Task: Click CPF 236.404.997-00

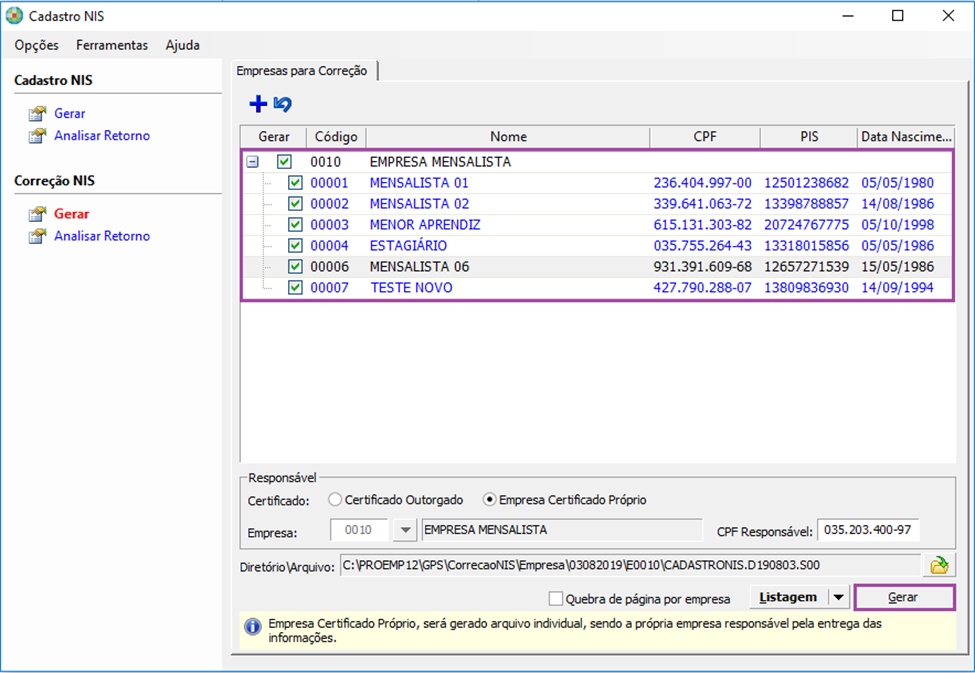Action: pos(703,183)
